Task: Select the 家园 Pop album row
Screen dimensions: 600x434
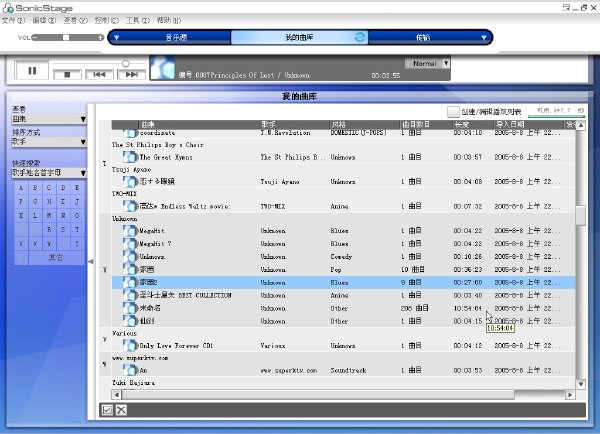Action: point(343,269)
